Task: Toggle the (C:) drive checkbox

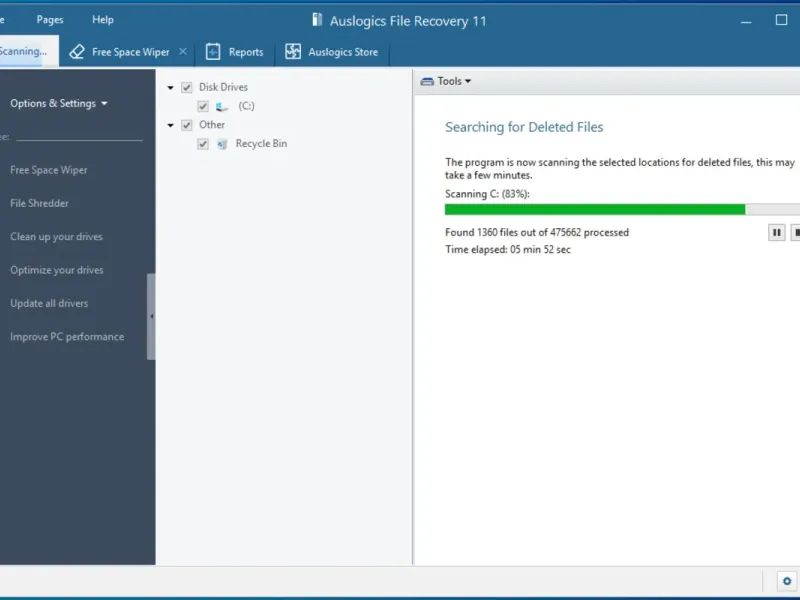Action: click(203, 106)
